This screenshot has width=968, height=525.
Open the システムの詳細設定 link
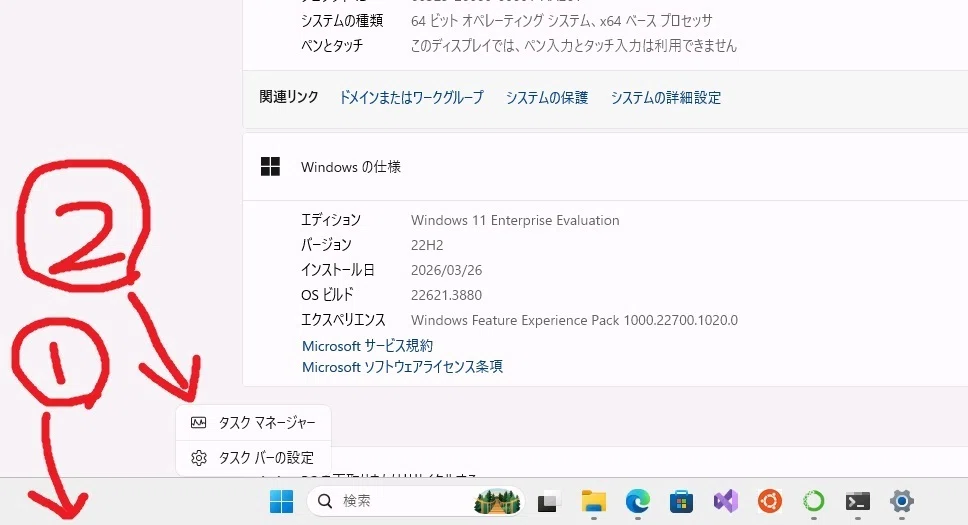click(666, 98)
